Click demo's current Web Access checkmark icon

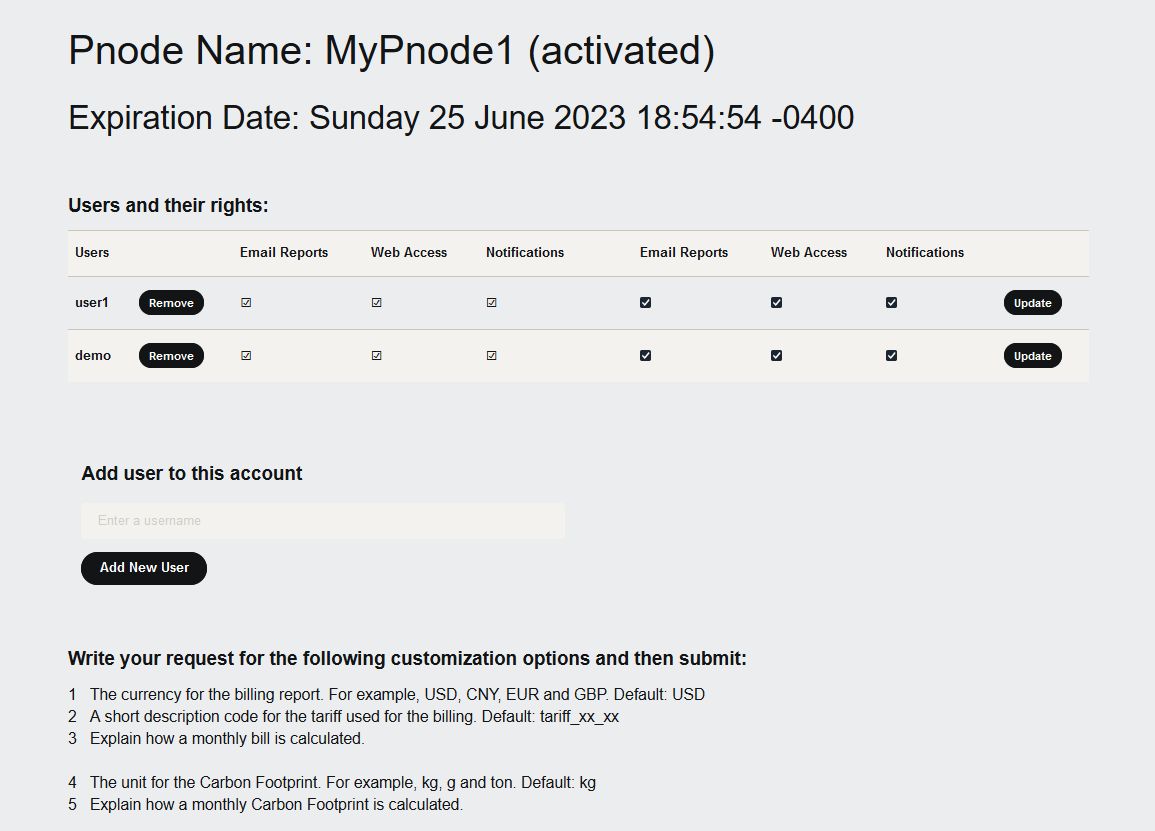coord(377,356)
